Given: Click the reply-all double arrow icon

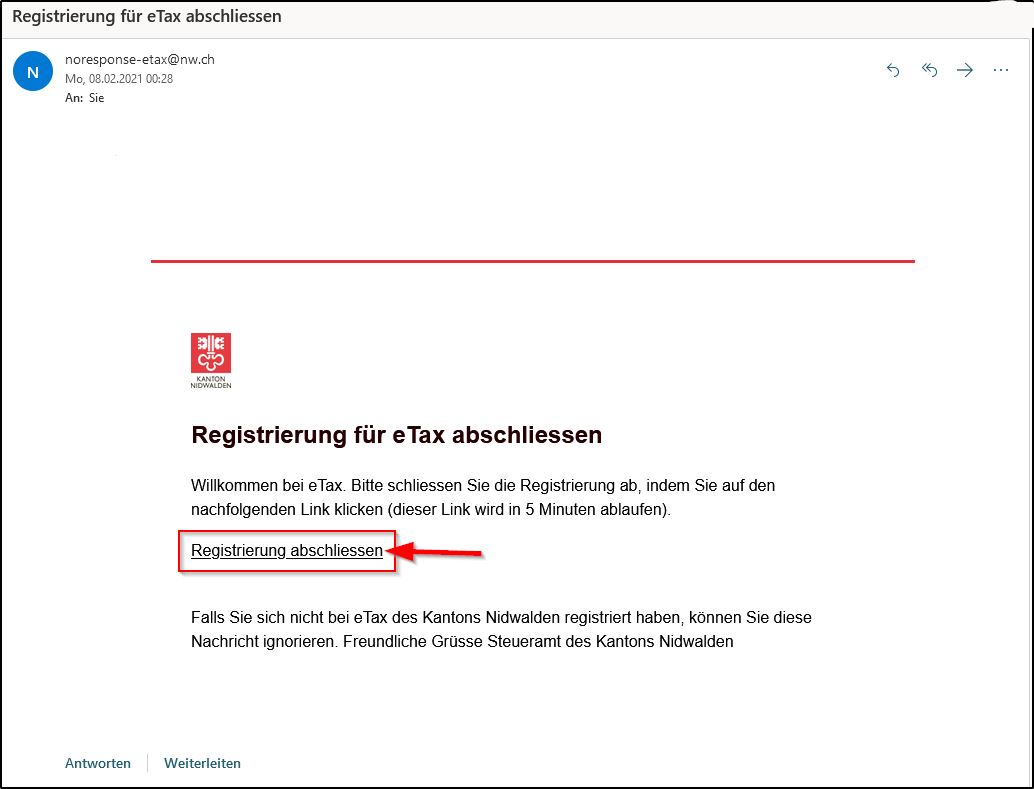Looking at the screenshot, I should 929,70.
